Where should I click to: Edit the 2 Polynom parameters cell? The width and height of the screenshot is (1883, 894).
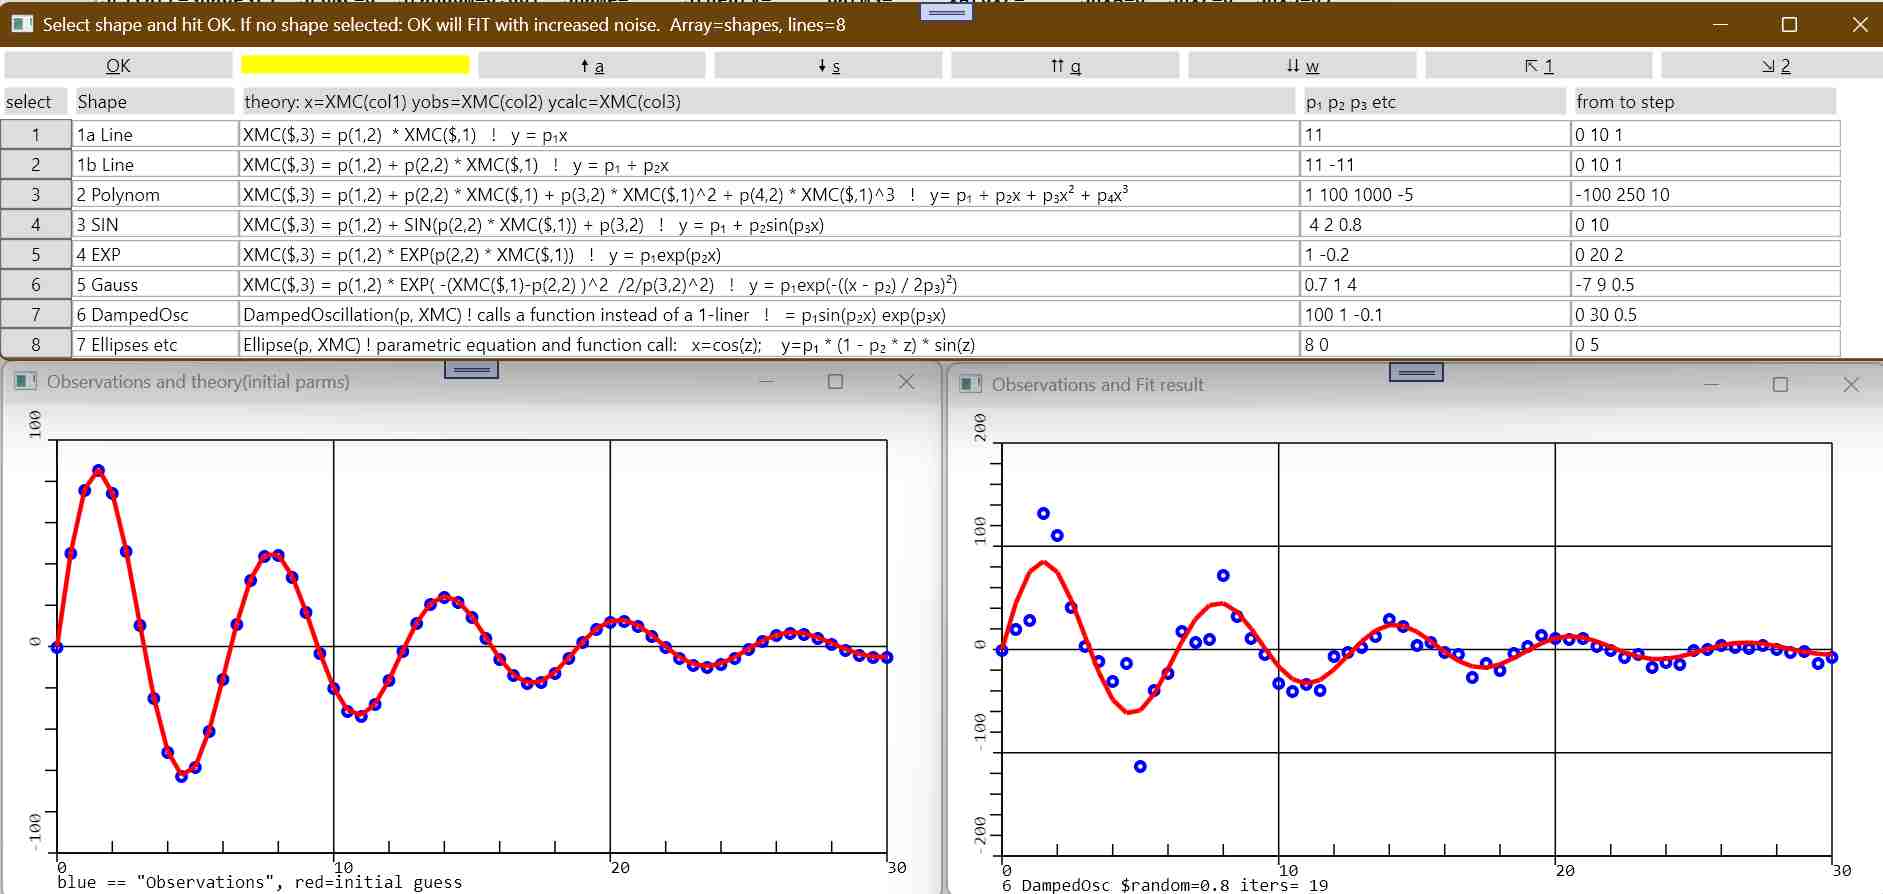(1434, 195)
